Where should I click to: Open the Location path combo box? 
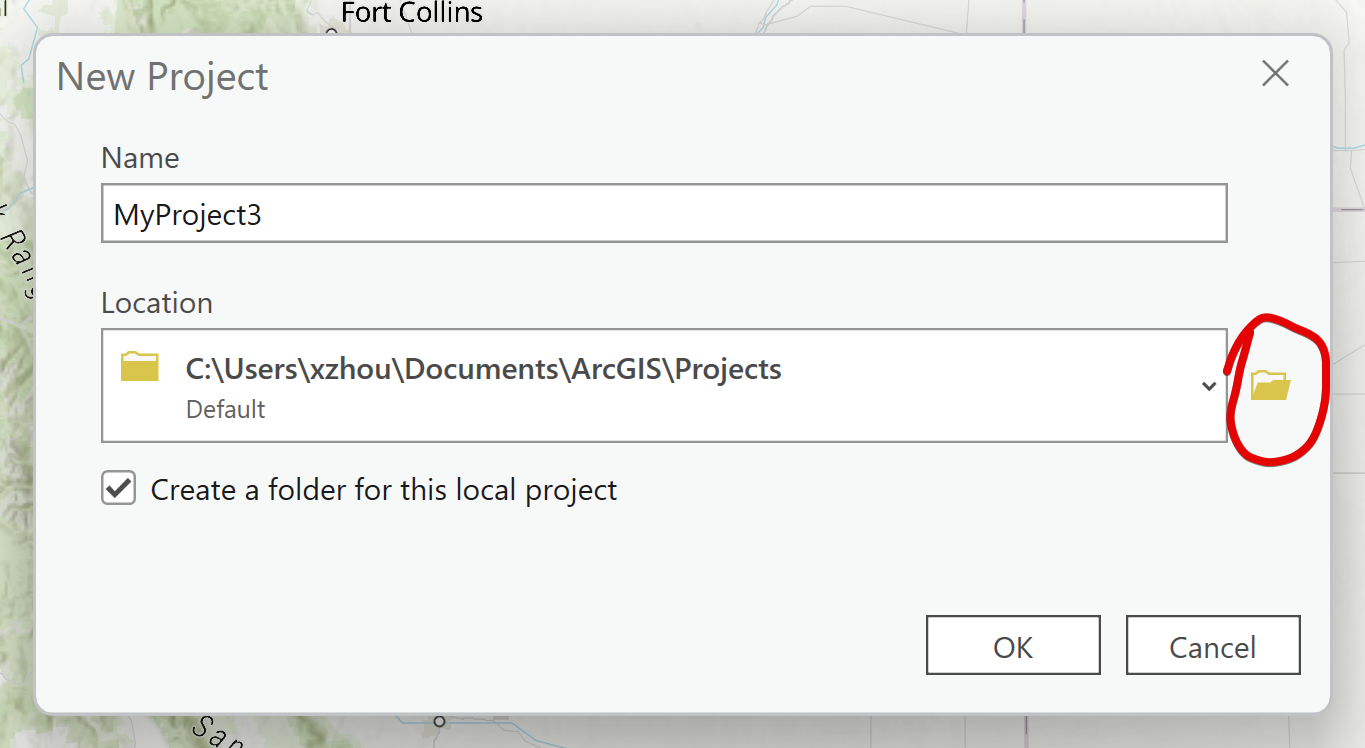click(x=660, y=385)
